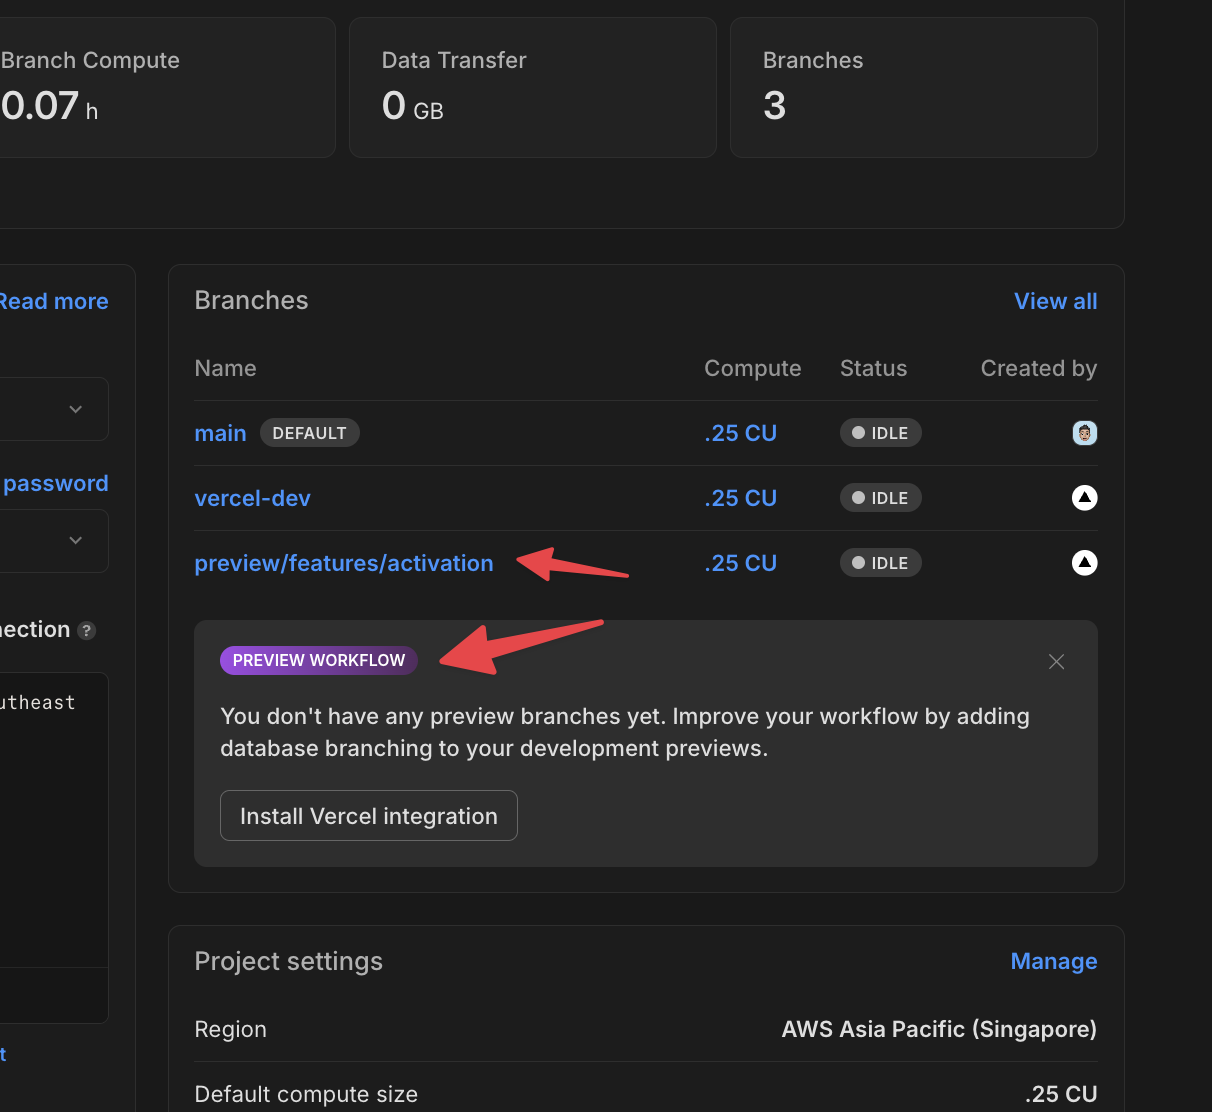Open the dropdown below the password link
The height and width of the screenshot is (1112, 1212).
[54, 541]
